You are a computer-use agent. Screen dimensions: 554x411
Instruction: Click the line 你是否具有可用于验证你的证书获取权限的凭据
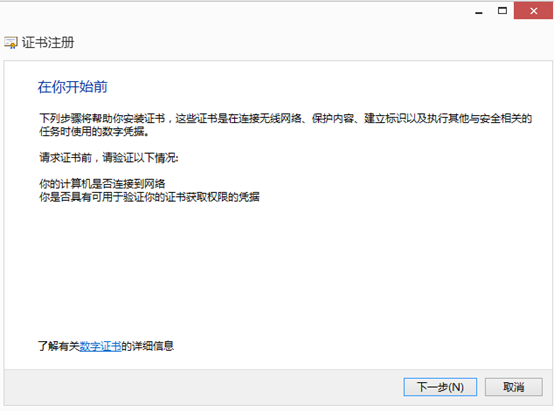(x=149, y=197)
